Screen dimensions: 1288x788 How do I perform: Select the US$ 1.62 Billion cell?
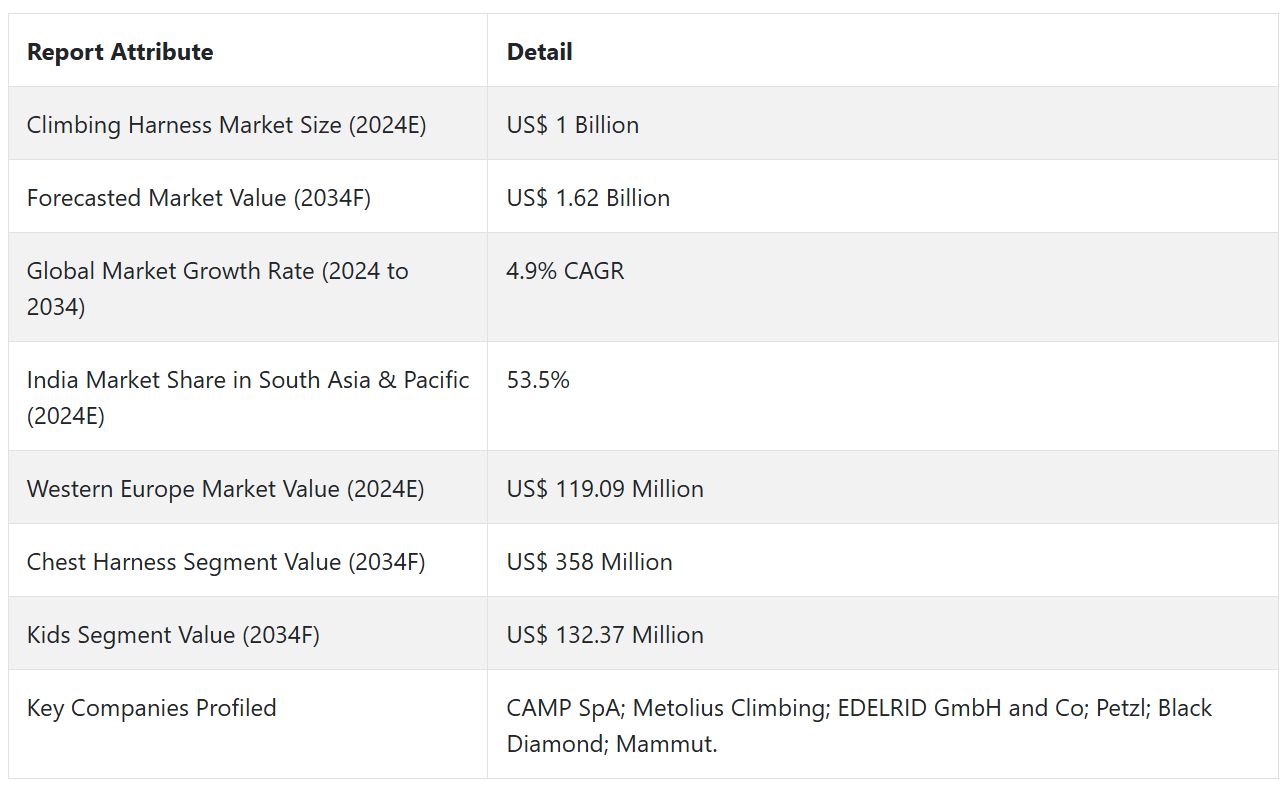588,198
